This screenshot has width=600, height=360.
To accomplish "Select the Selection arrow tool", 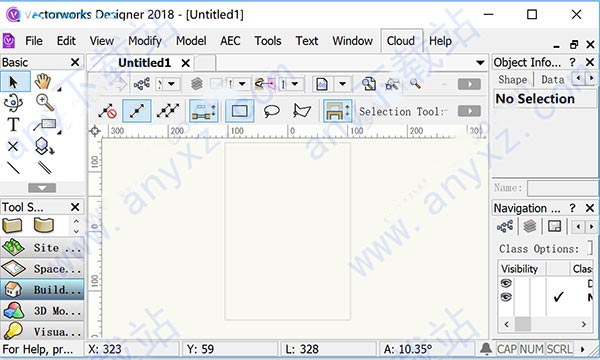I will 15,81.
